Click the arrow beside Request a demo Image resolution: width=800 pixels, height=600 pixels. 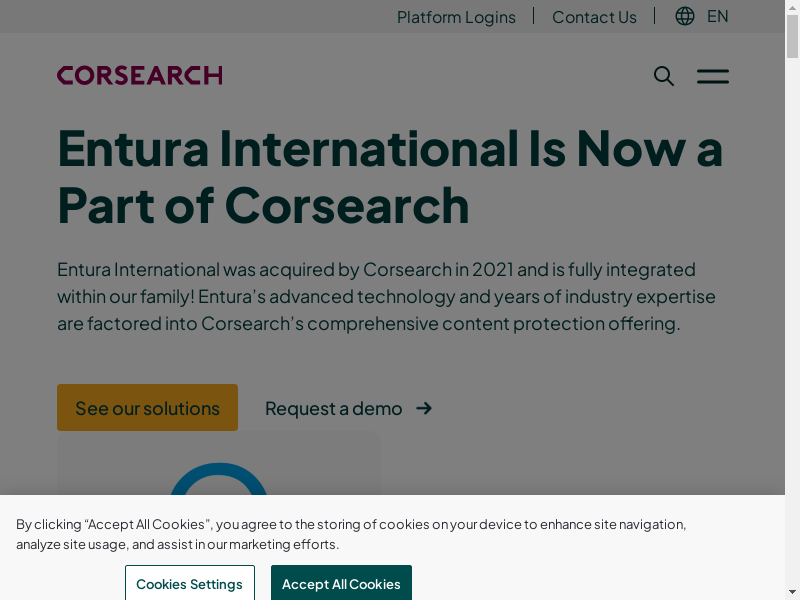tap(424, 408)
